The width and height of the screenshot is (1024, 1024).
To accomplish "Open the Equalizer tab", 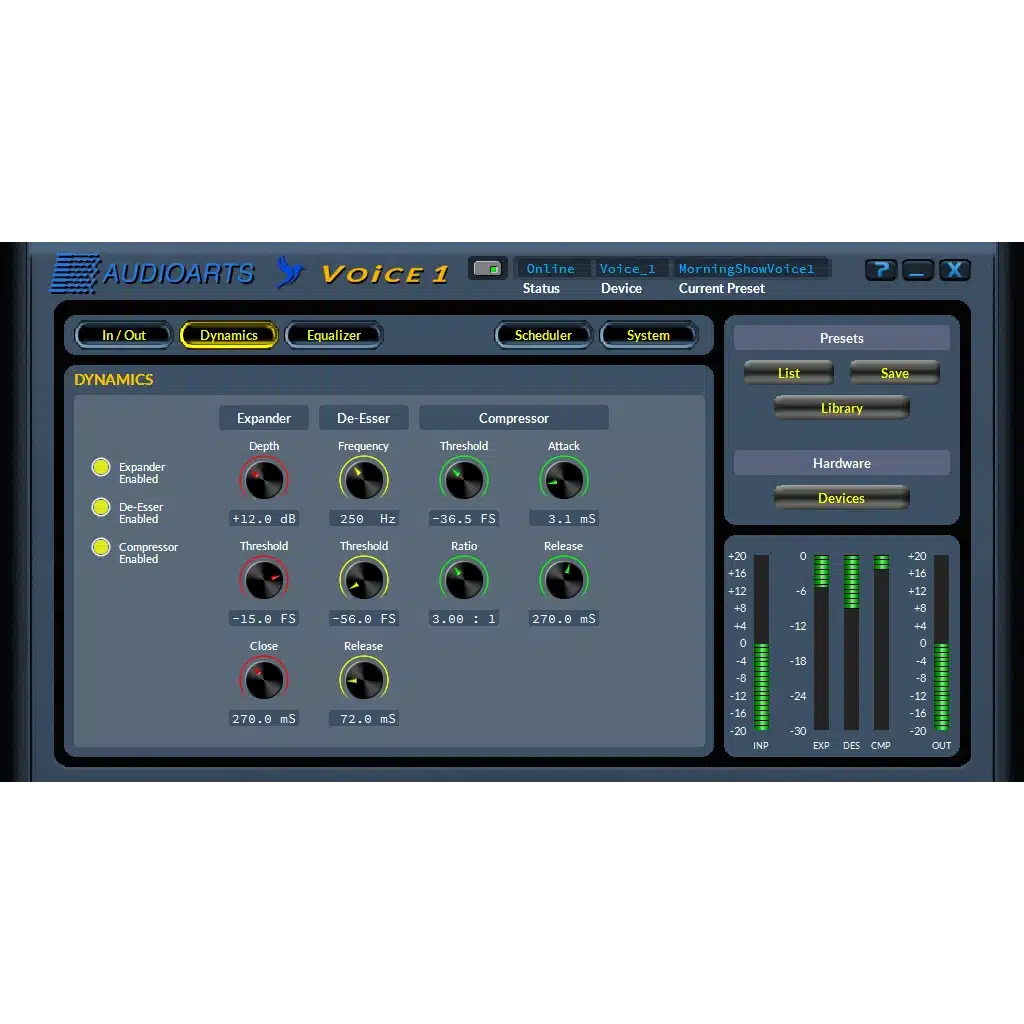I will coord(334,335).
